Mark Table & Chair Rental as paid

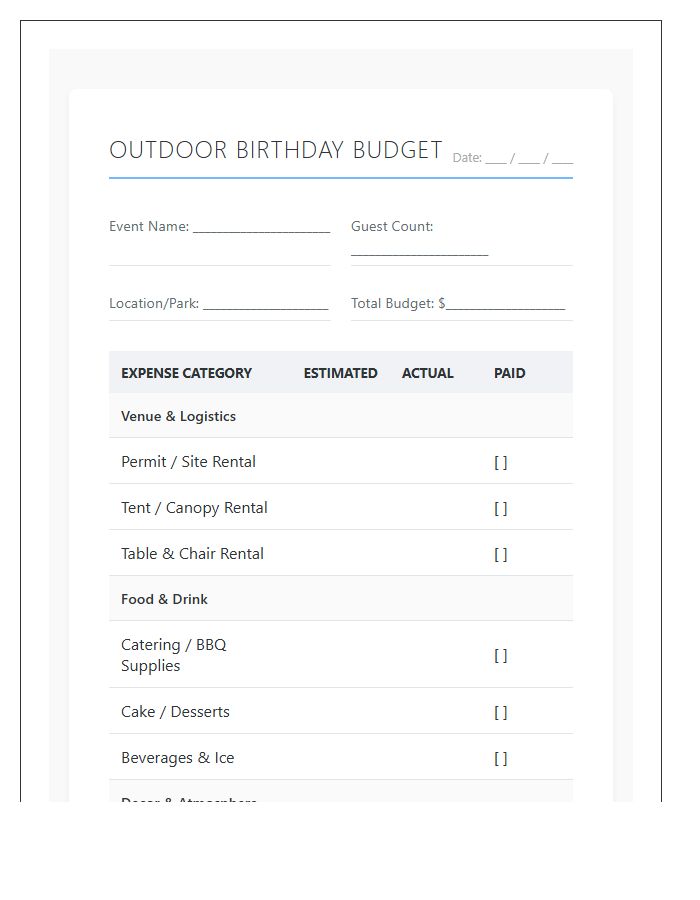[x=500, y=554]
